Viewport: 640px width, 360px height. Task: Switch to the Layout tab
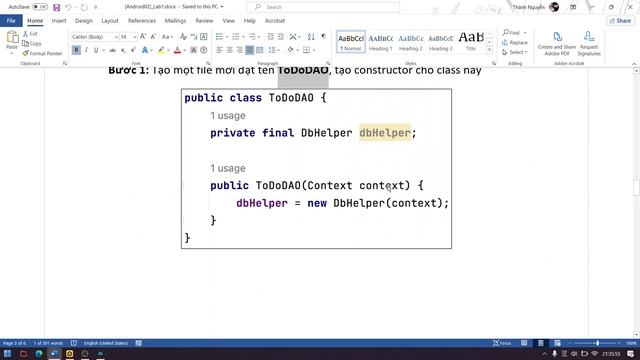click(110, 20)
